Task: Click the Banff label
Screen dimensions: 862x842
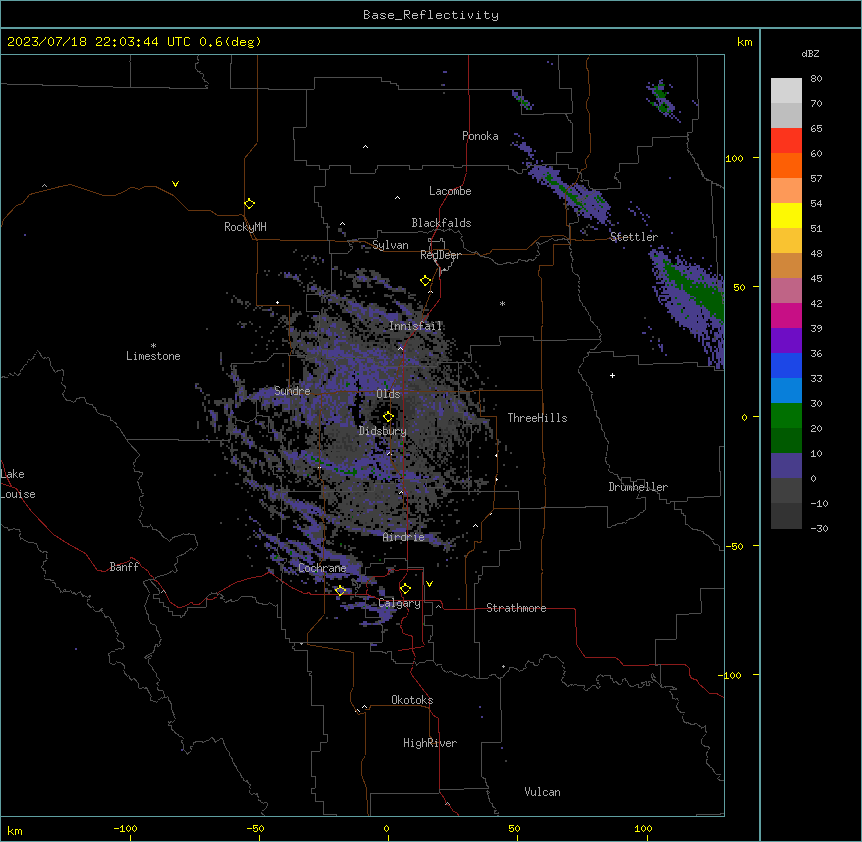Action: 124,567
